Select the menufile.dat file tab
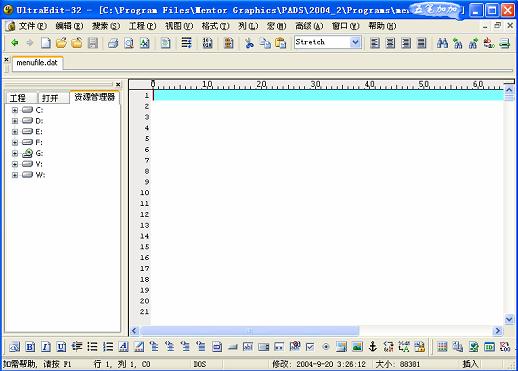Image resolution: width=518 pixels, height=371 pixels. [x=37, y=63]
